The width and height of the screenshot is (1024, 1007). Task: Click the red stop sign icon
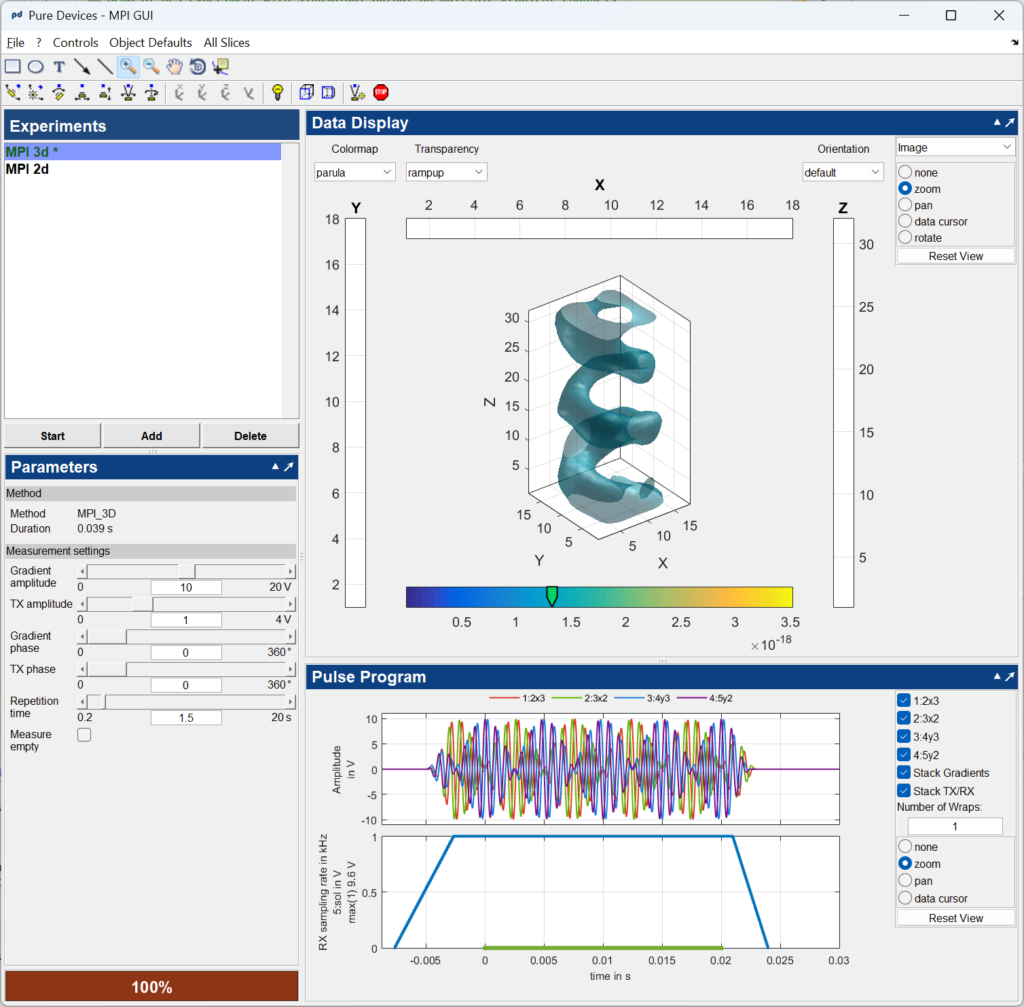coord(381,93)
